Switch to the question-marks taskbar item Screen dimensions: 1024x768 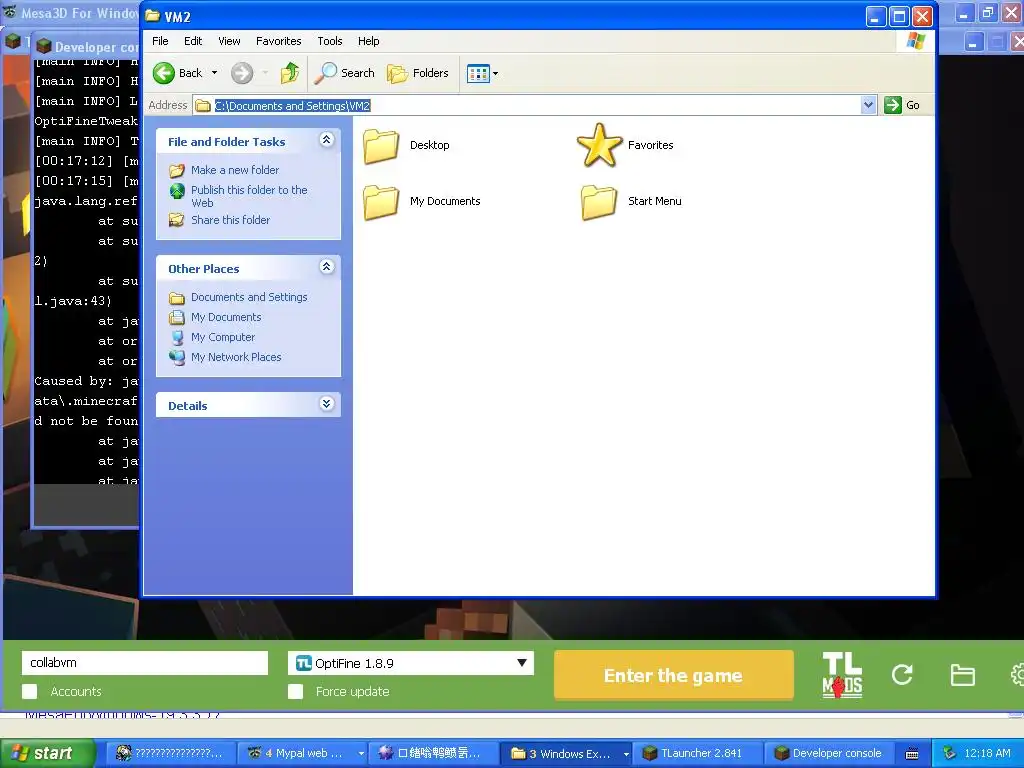(x=170, y=754)
